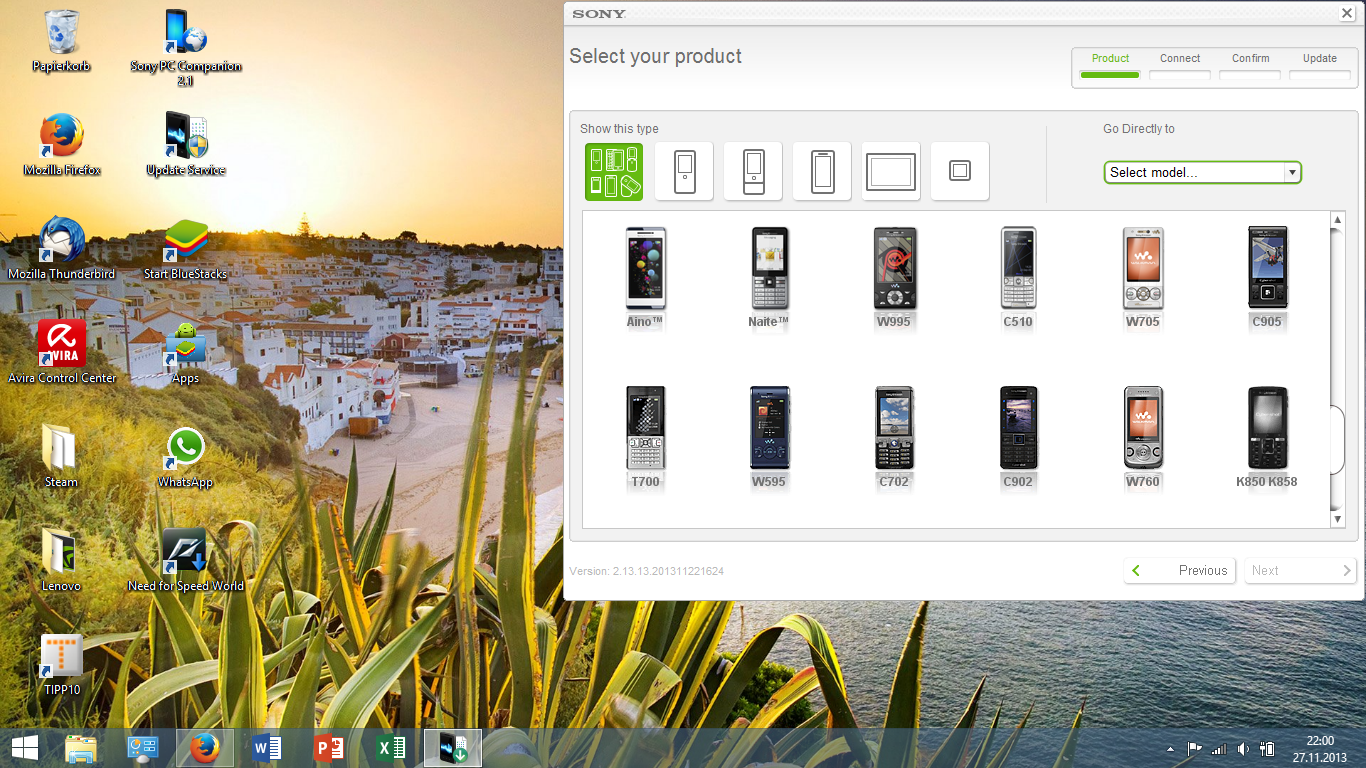
Task: Go to the Update step tab
Action: (x=1320, y=66)
